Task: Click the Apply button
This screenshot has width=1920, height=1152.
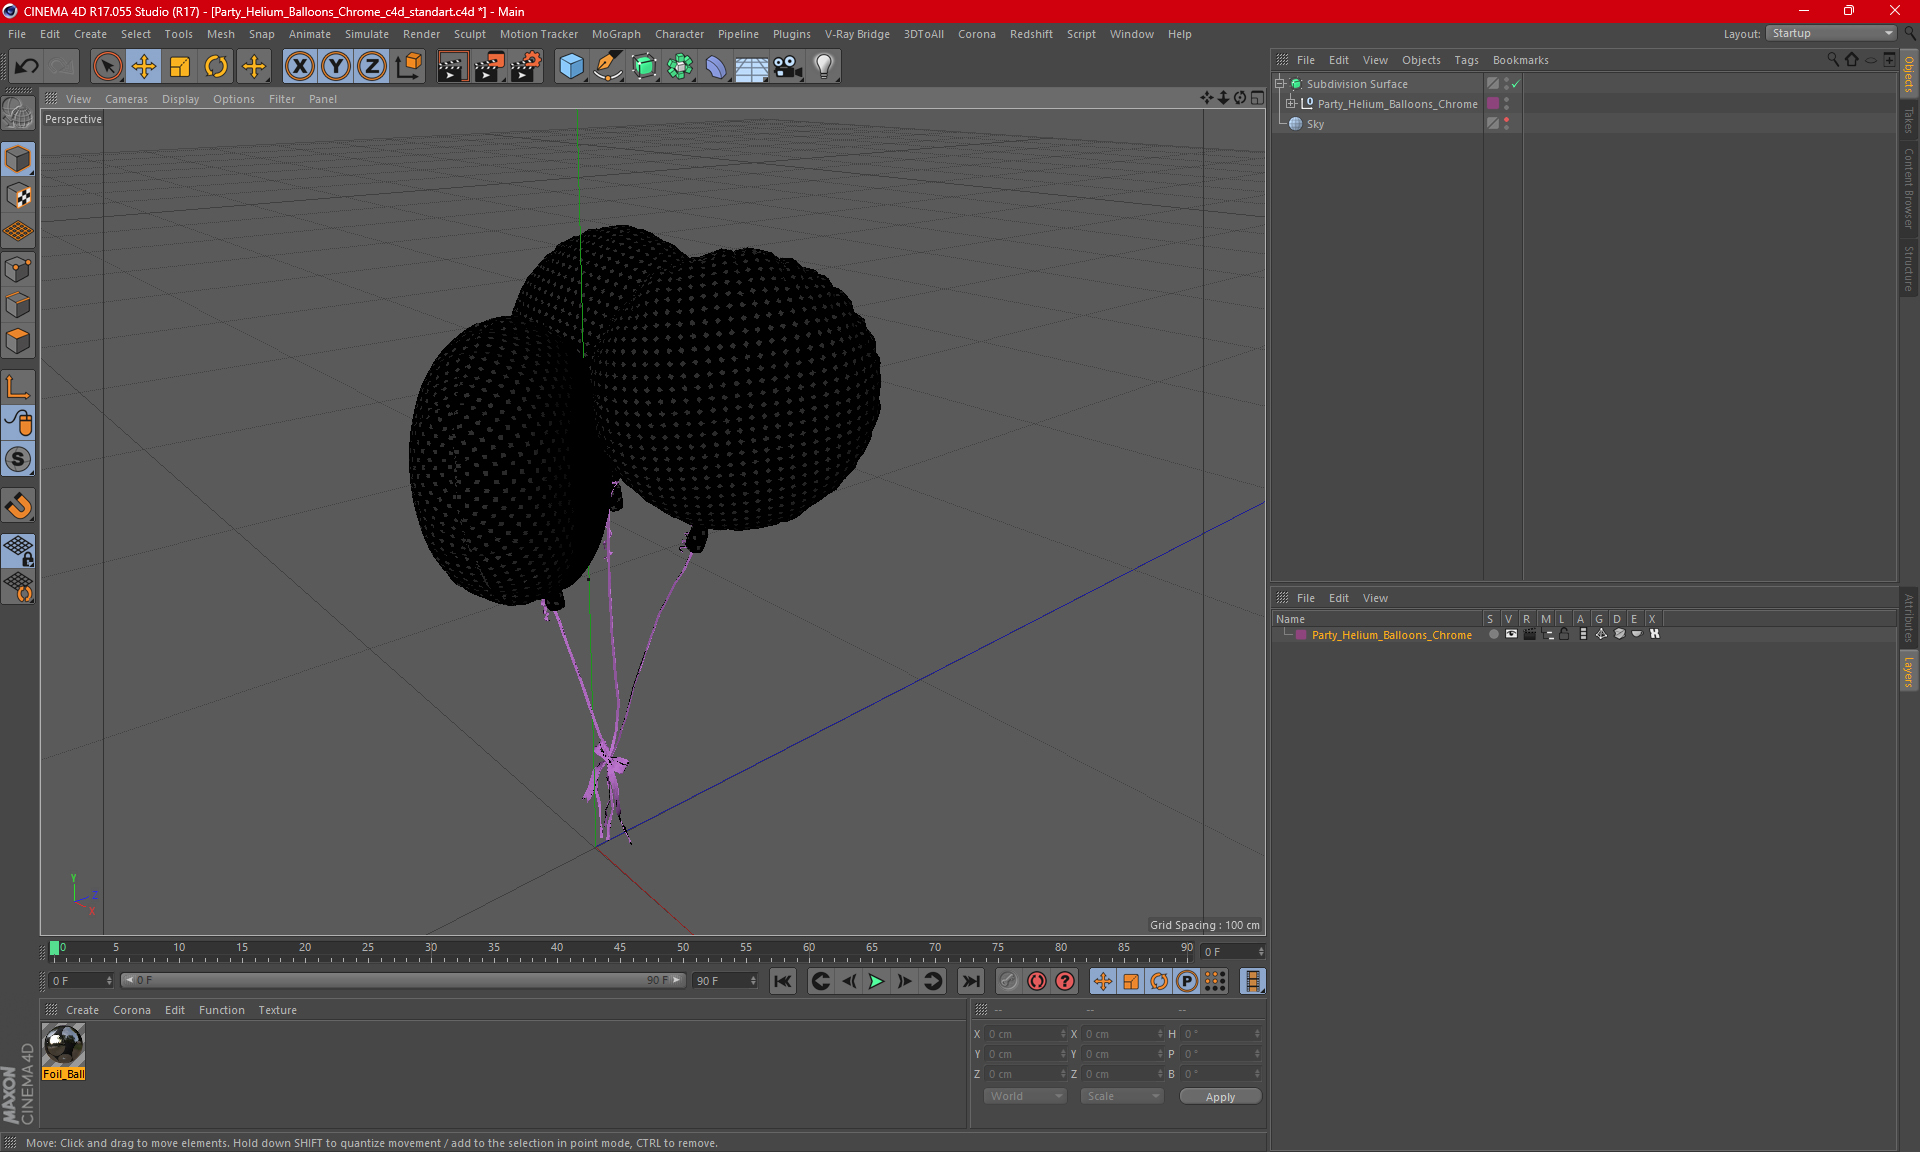Action: [1220, 1097]
